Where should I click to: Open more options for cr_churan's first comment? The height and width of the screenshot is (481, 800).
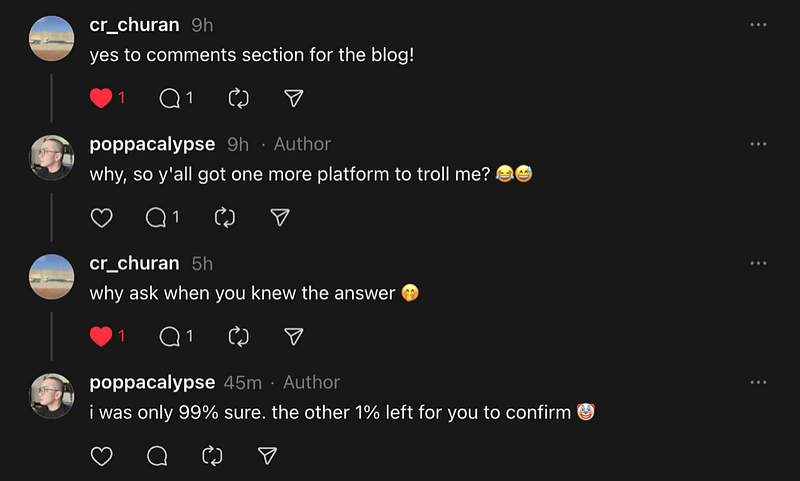[x=758, y=25]
